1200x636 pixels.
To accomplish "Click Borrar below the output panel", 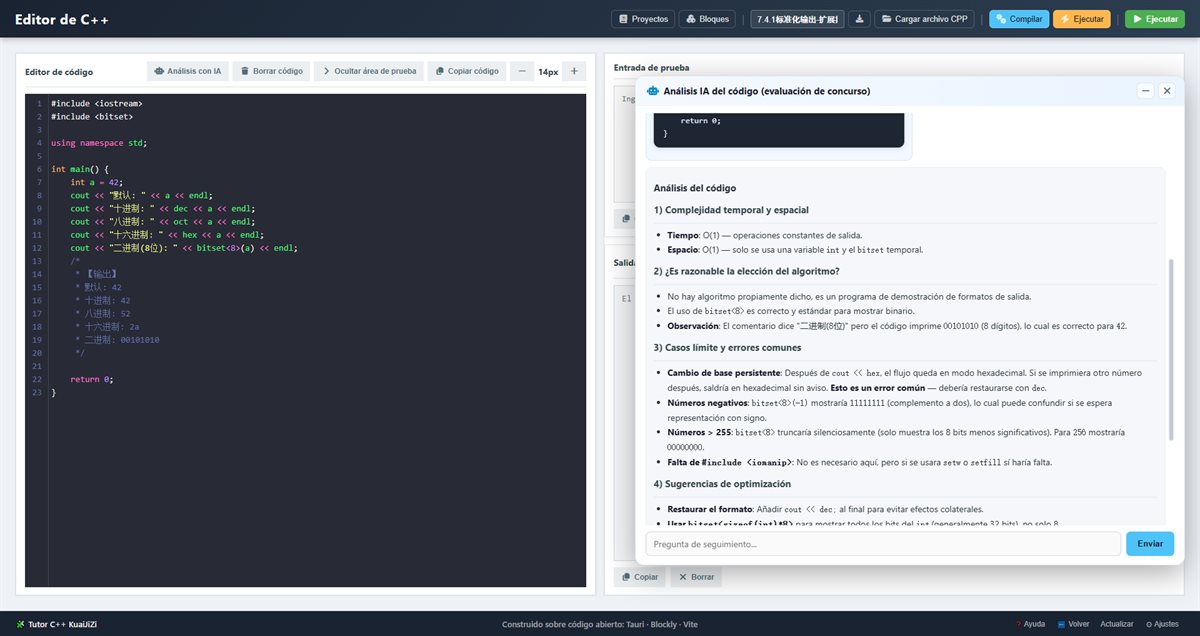I will pyautogui.click(x=696, y=577).
